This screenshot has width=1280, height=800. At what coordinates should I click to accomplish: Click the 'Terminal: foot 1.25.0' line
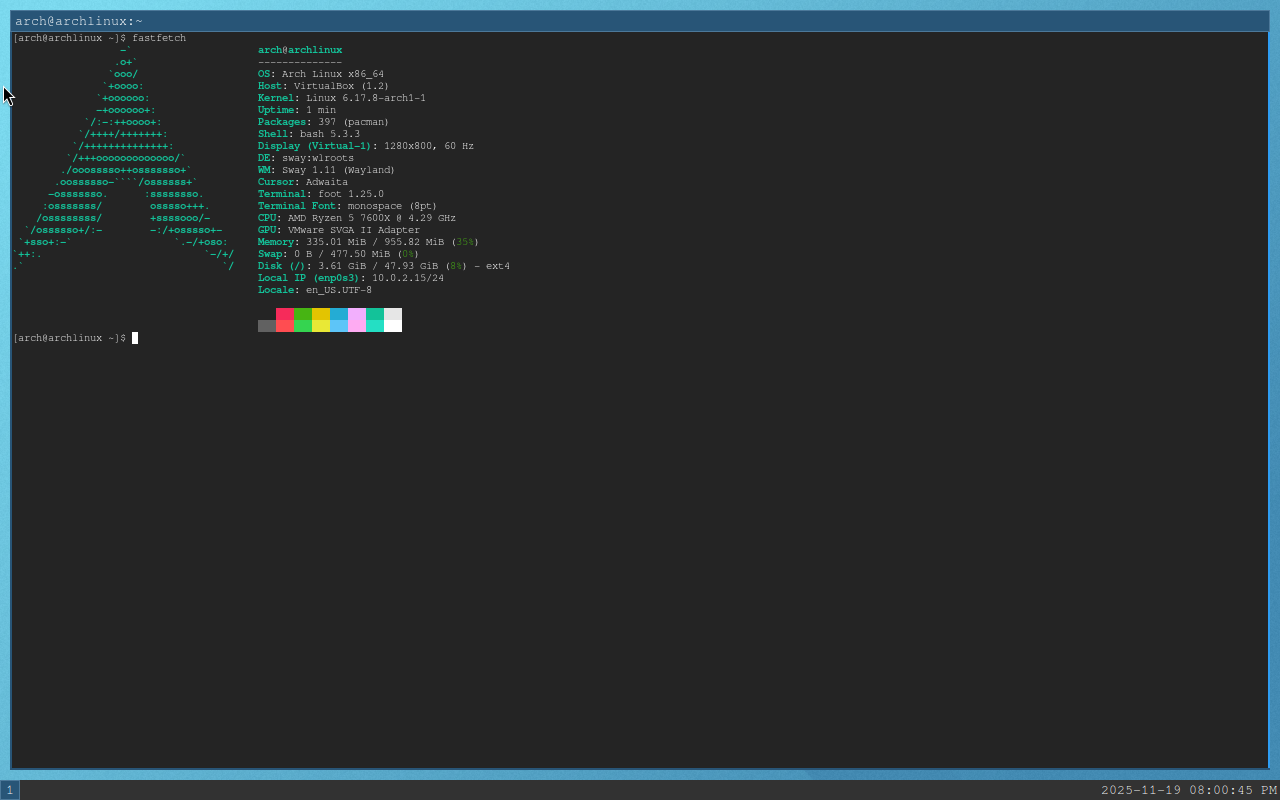point(321,194)
